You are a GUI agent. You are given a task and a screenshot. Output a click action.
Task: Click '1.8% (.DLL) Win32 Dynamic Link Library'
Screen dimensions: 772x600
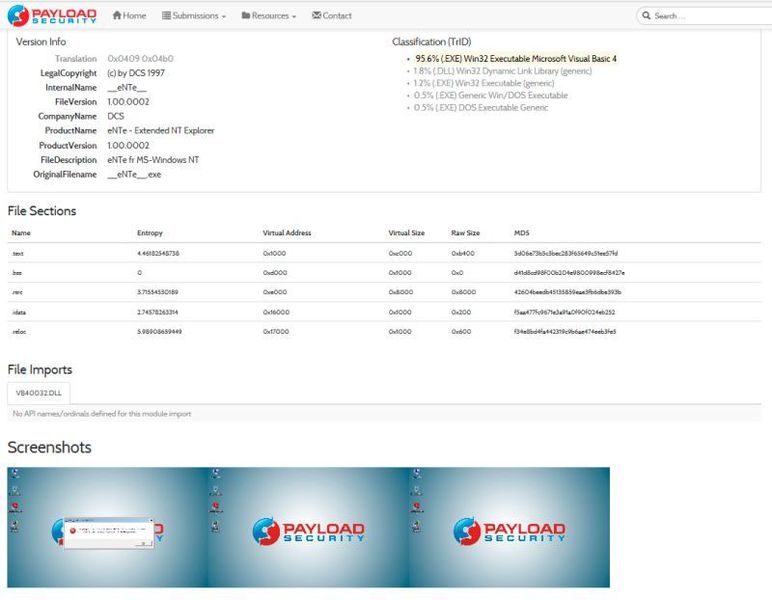point(503,71)
